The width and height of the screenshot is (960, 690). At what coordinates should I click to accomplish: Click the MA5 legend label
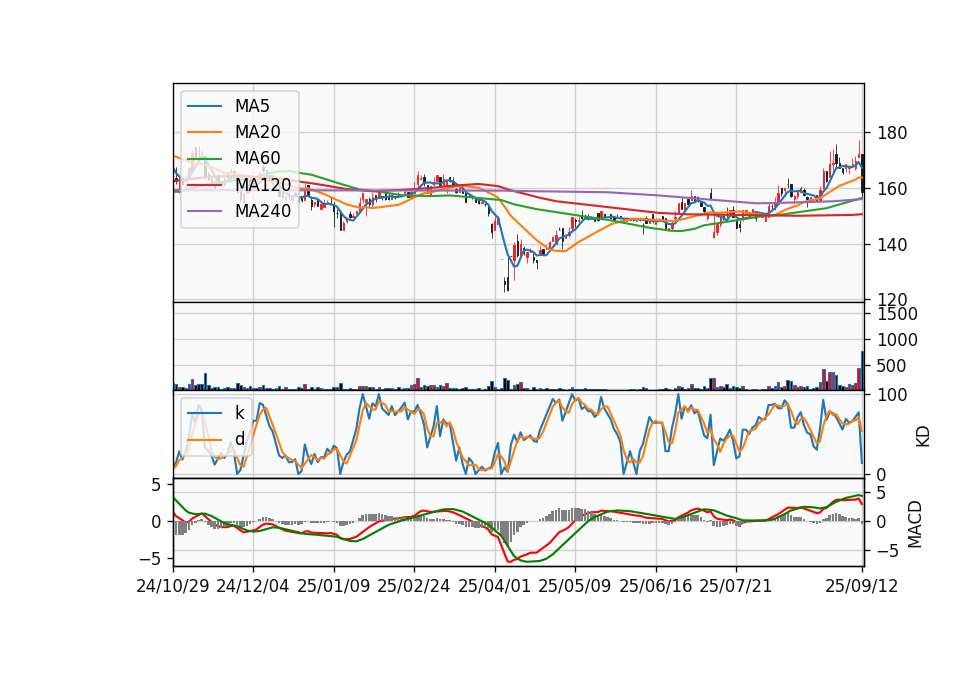[252, 106]
